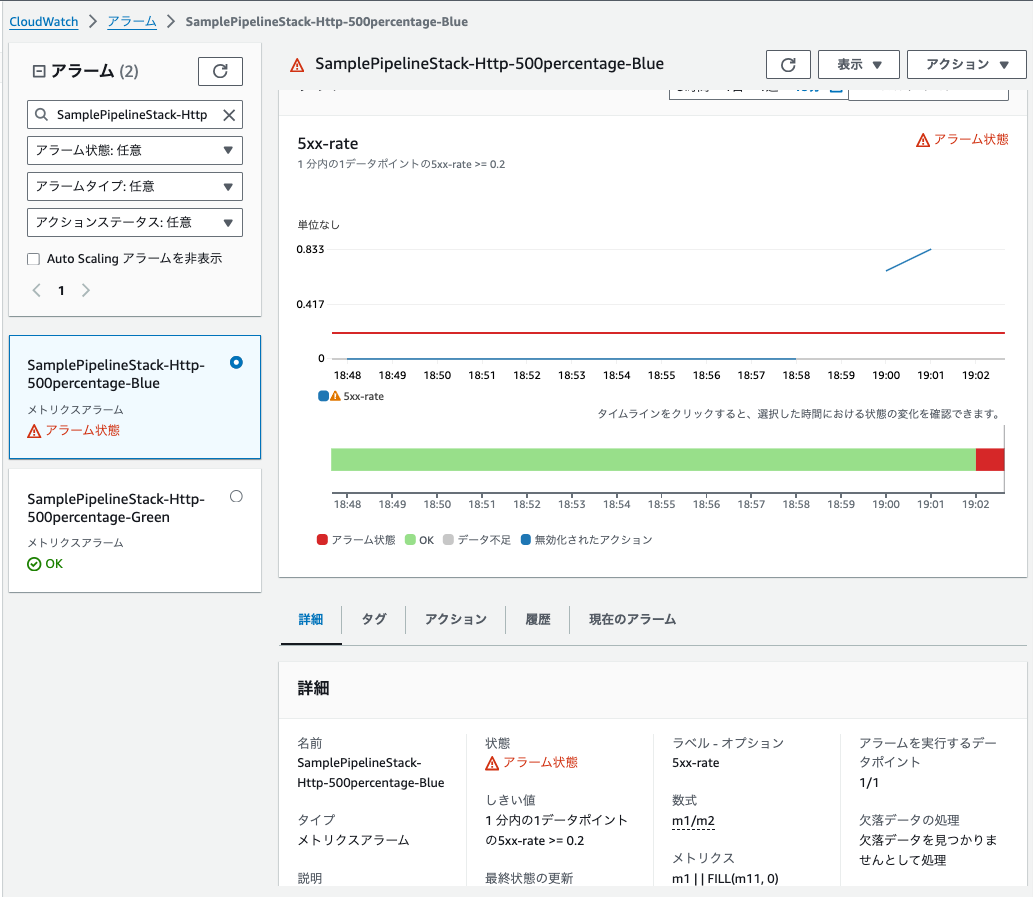The image size is (1033, 897).
Task: Open CloudWatch breadcrumb link
Action: click(43, 22)
